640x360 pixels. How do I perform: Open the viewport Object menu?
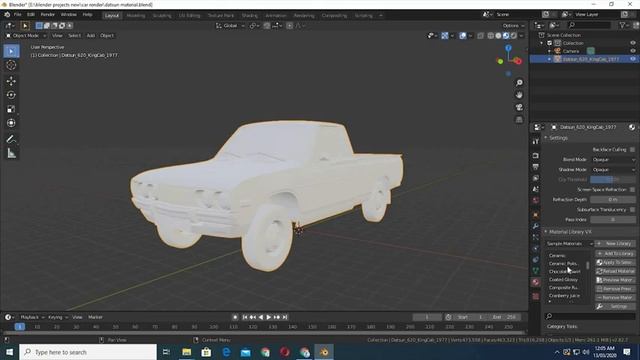coord(107,36)
